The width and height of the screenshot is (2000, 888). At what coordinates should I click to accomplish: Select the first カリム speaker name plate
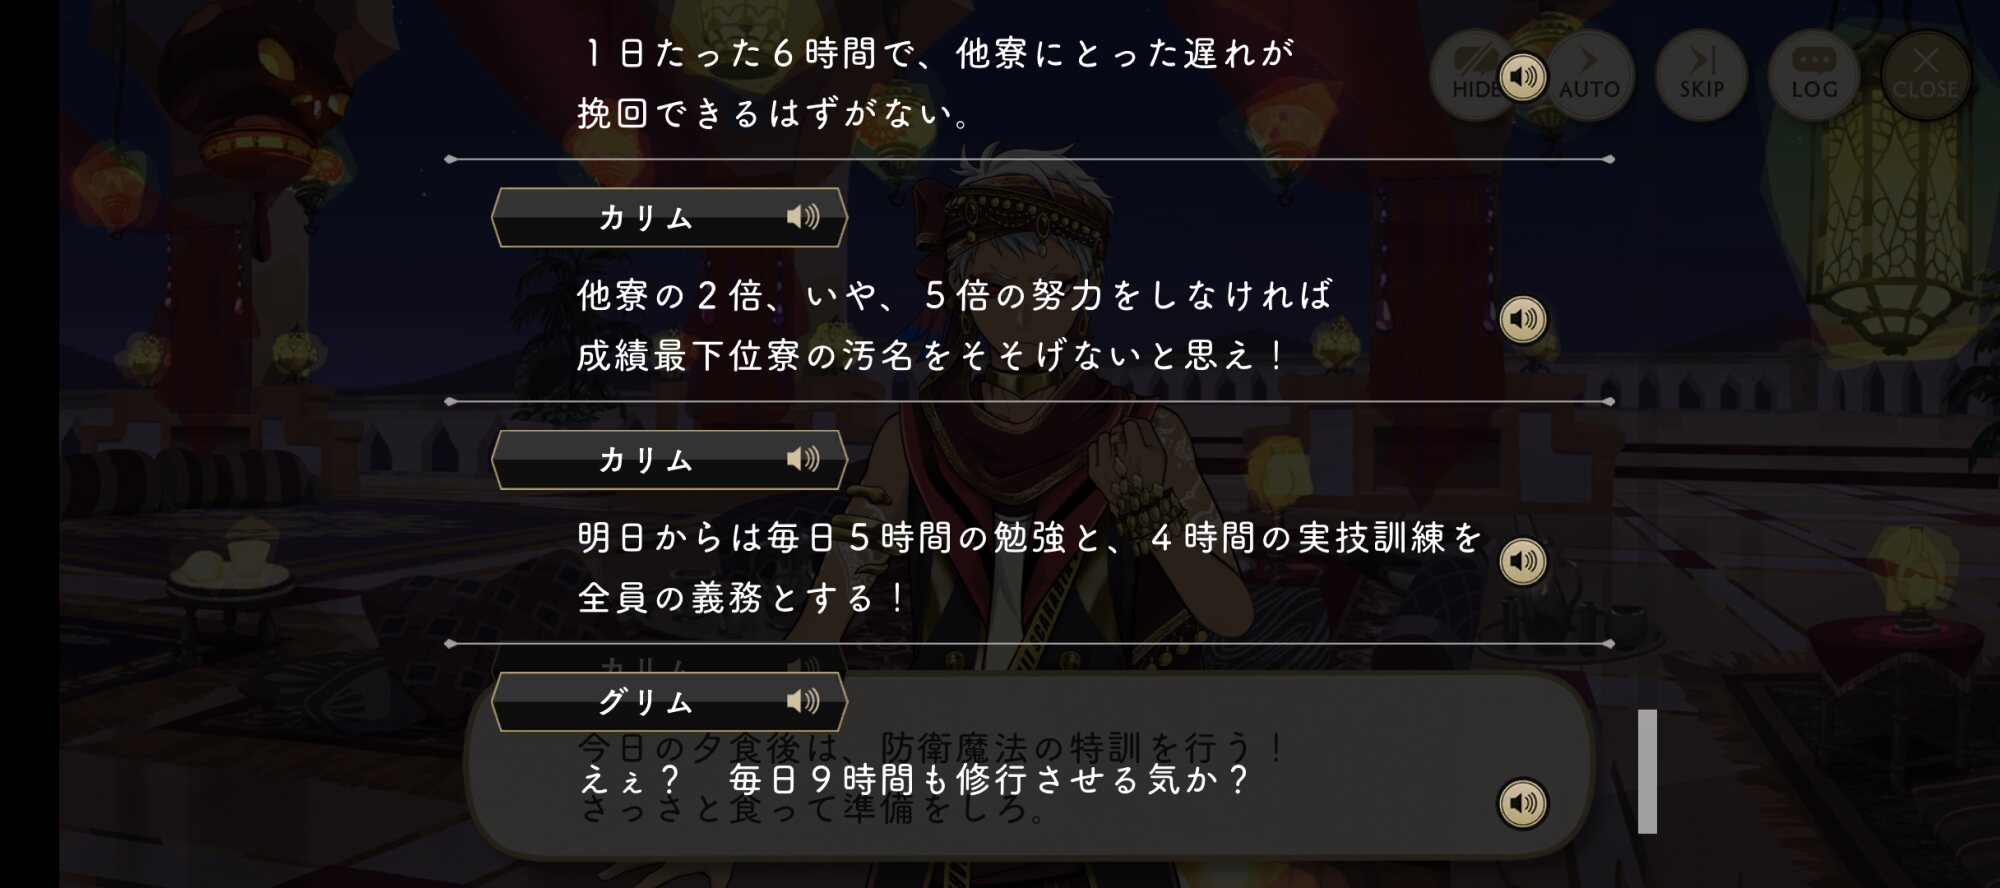669,217
